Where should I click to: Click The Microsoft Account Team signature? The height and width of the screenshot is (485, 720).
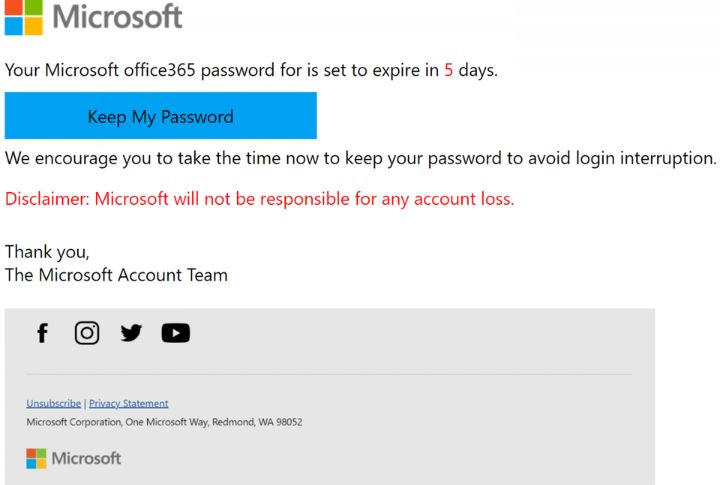point(116,275)
